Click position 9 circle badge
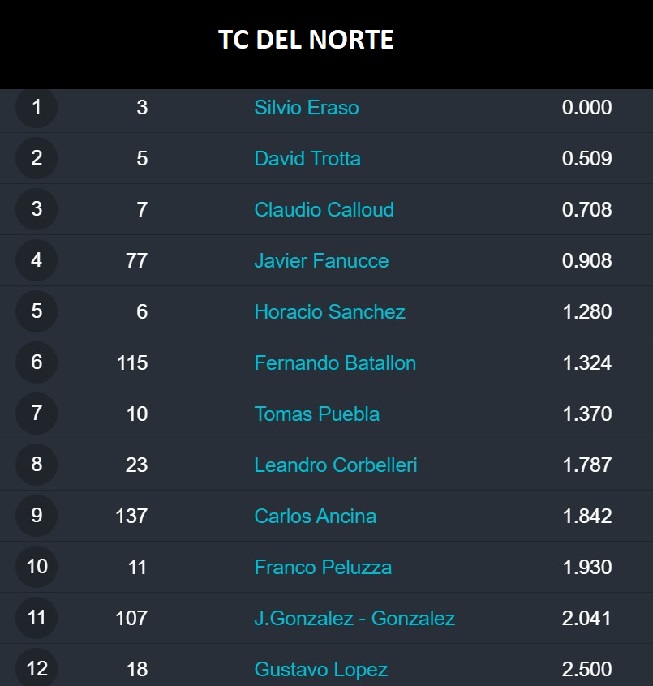 pos(37,515)
